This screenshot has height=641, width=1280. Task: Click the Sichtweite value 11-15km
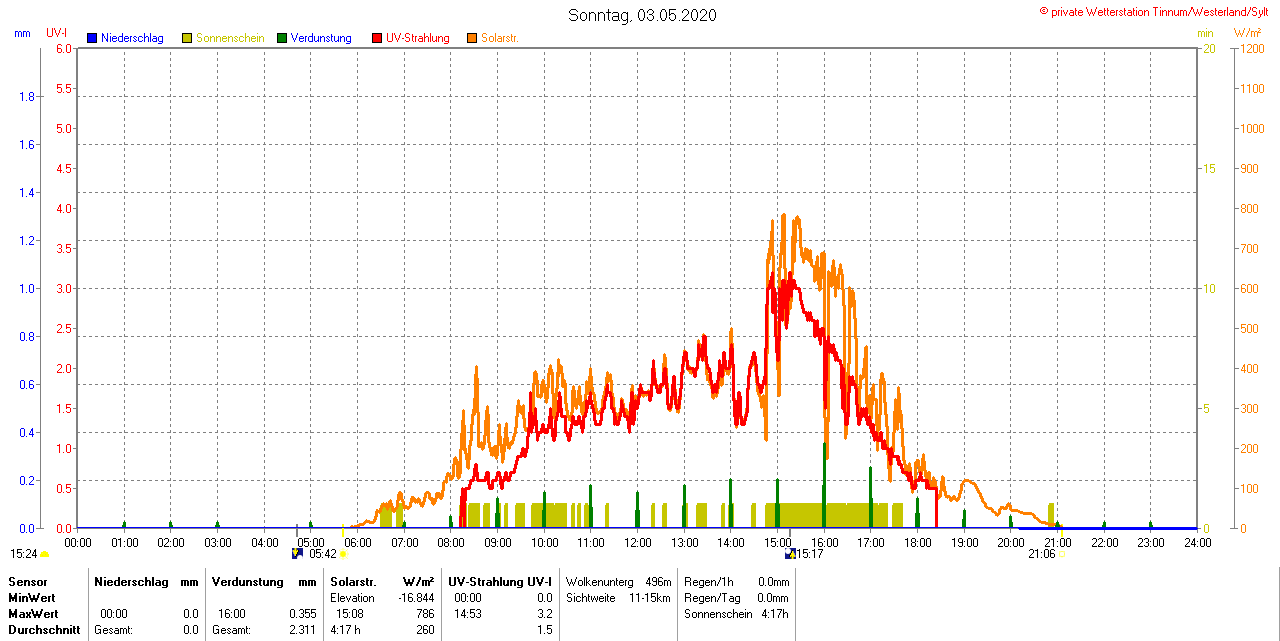[650, 597]
